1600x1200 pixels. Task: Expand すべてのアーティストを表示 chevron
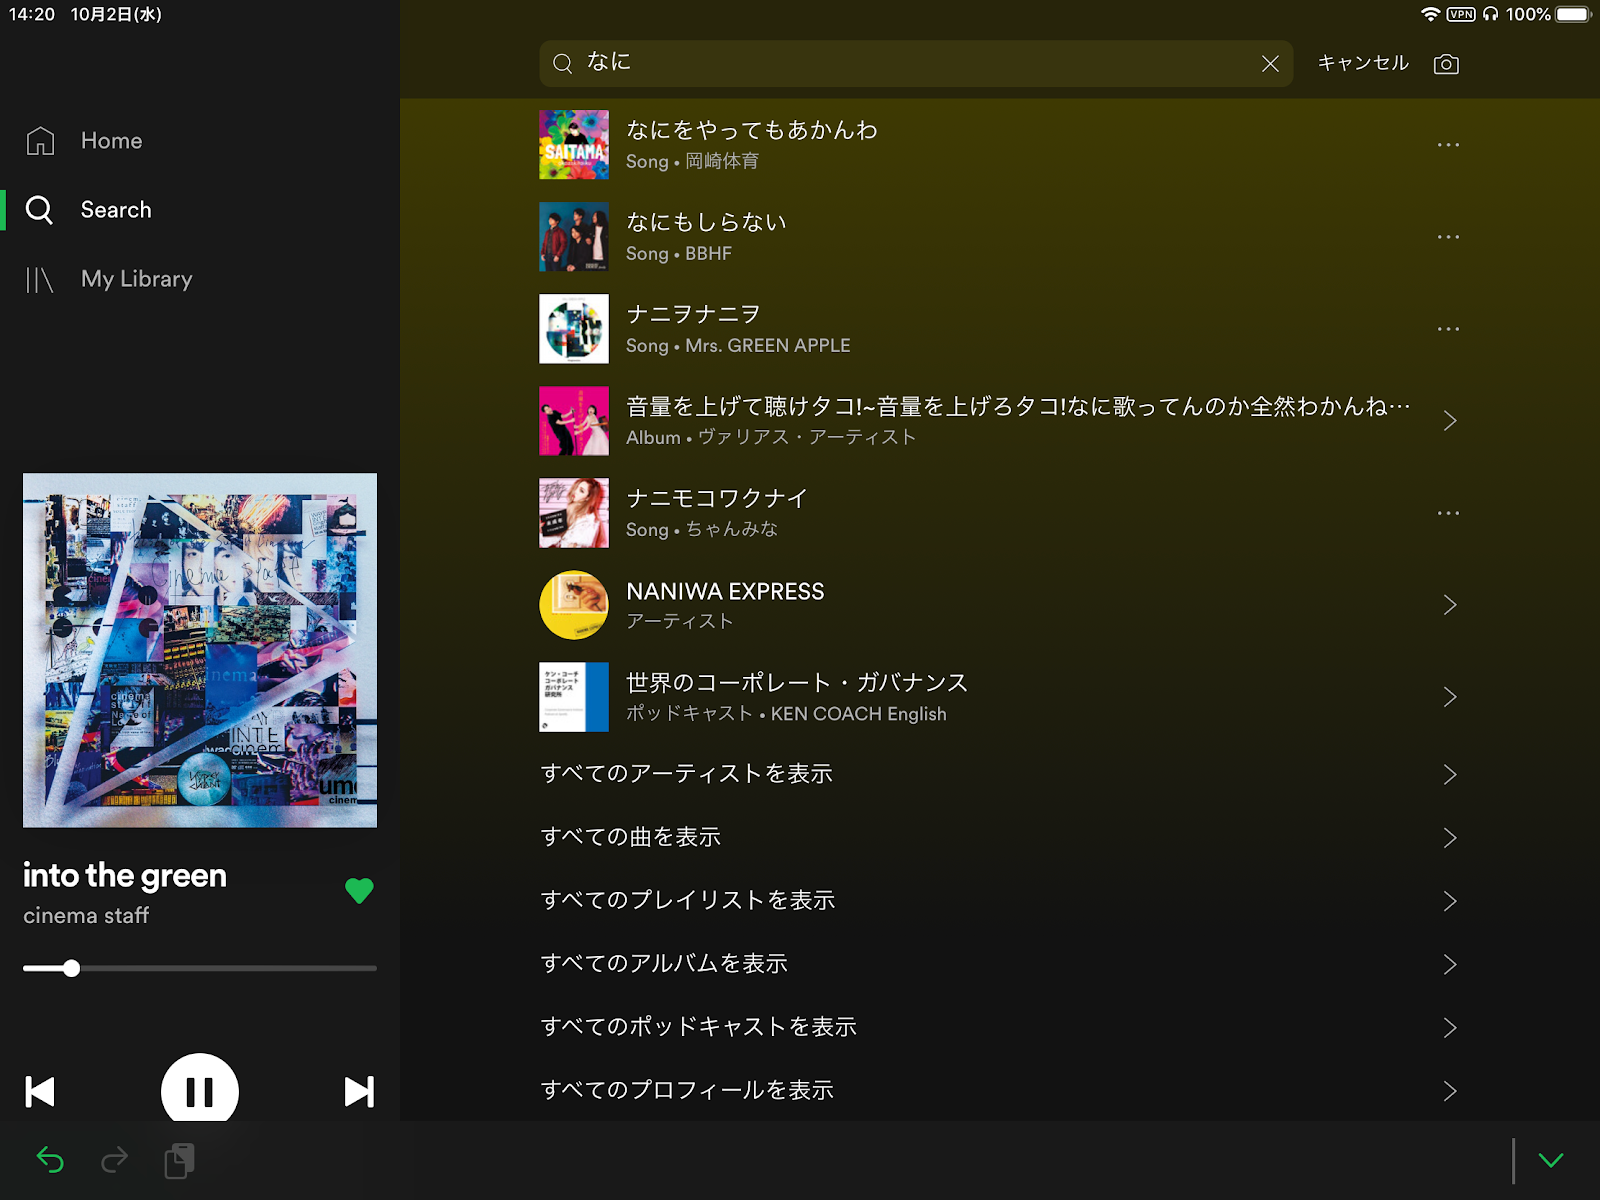[1450, 774]
